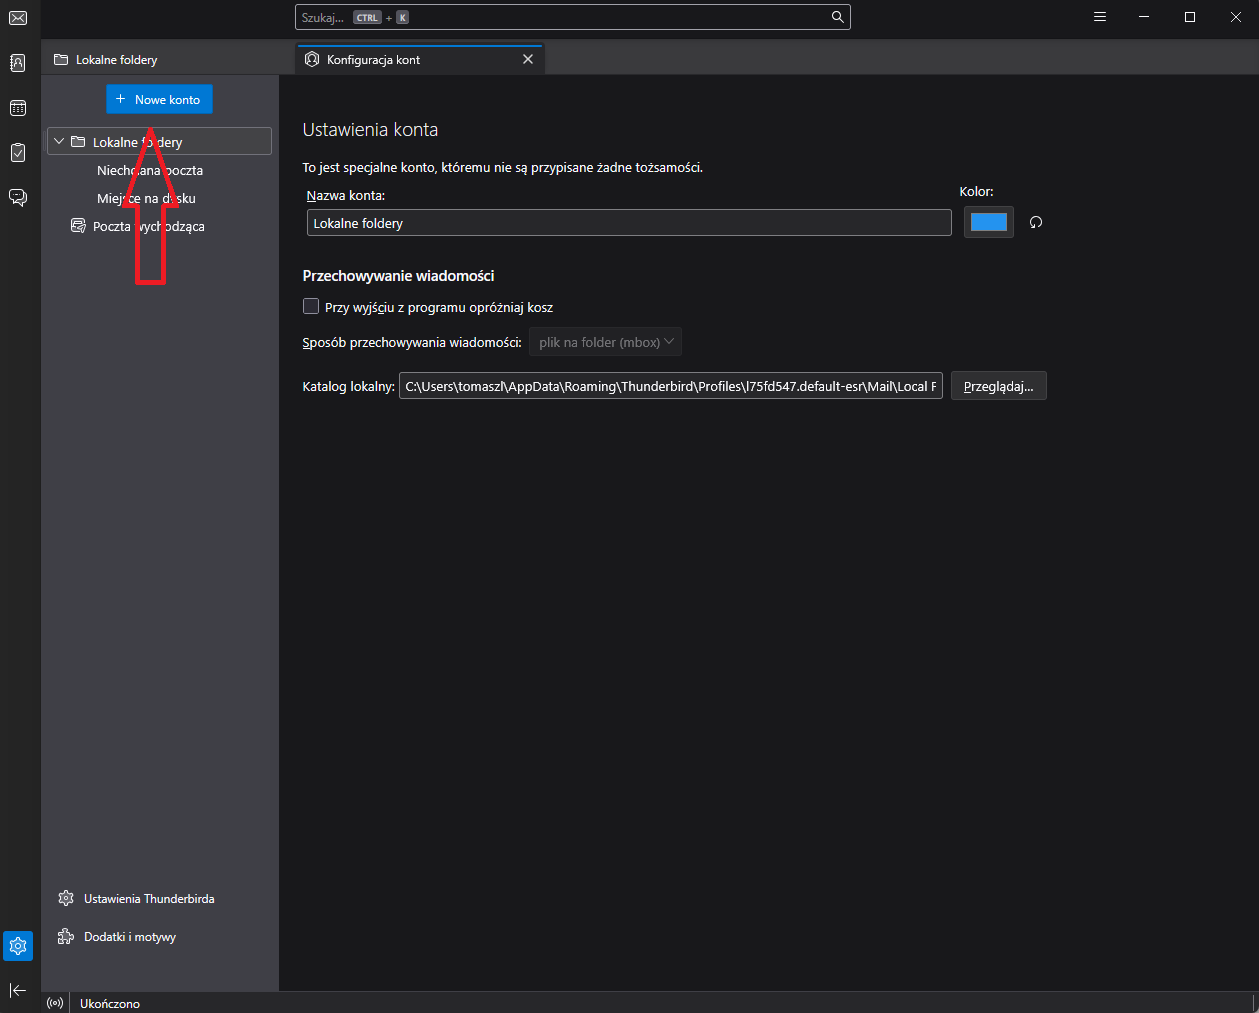Click the Nazwa konta input field

(628, 223)
